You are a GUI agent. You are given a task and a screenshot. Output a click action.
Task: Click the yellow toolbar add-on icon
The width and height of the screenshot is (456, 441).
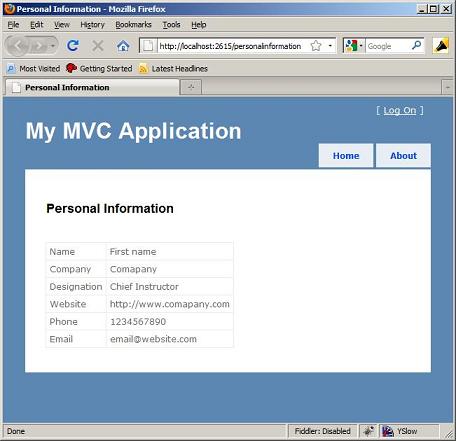pyautogui.click(x=441, y=46)
